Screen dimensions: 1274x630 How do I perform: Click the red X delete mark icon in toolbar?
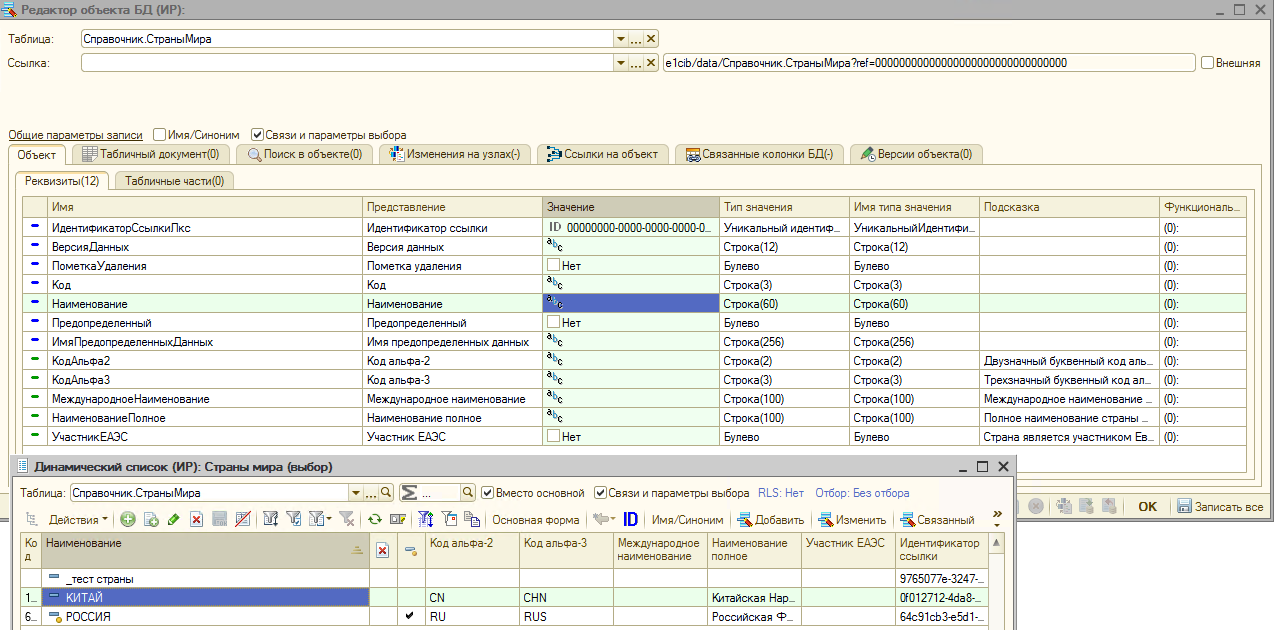197,519
